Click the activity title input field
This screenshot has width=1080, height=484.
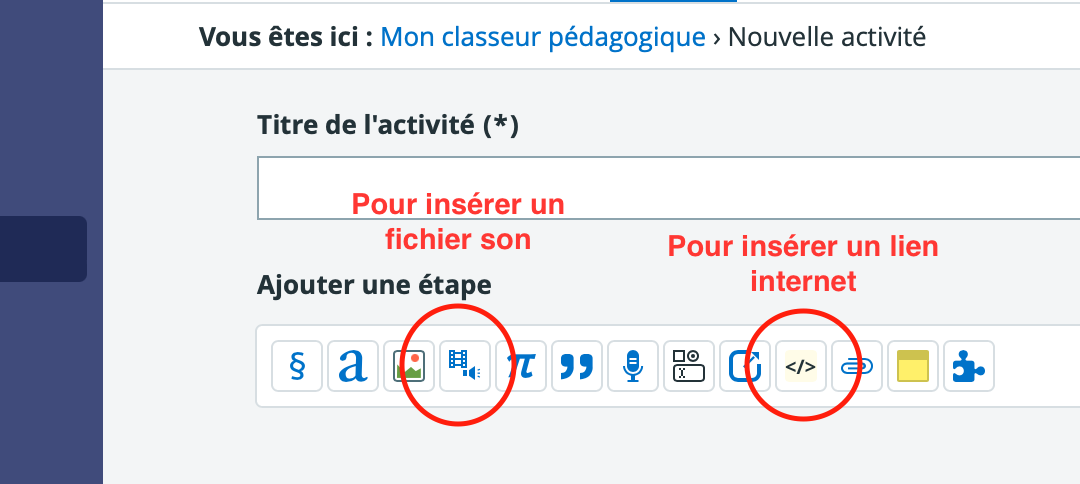[668, 188]
